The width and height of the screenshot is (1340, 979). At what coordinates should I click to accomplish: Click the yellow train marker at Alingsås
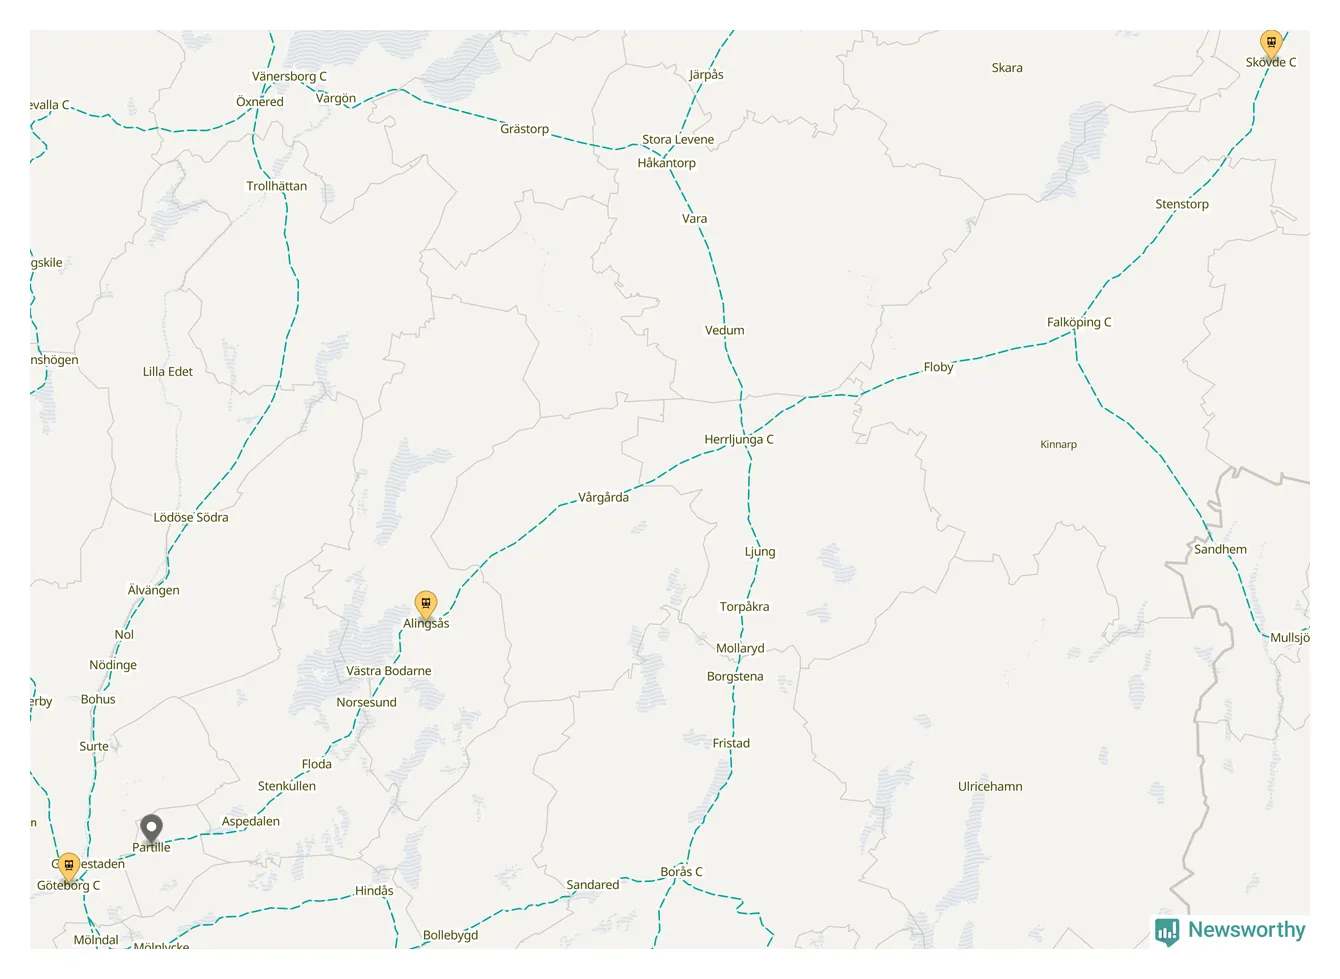coord(426,605)
